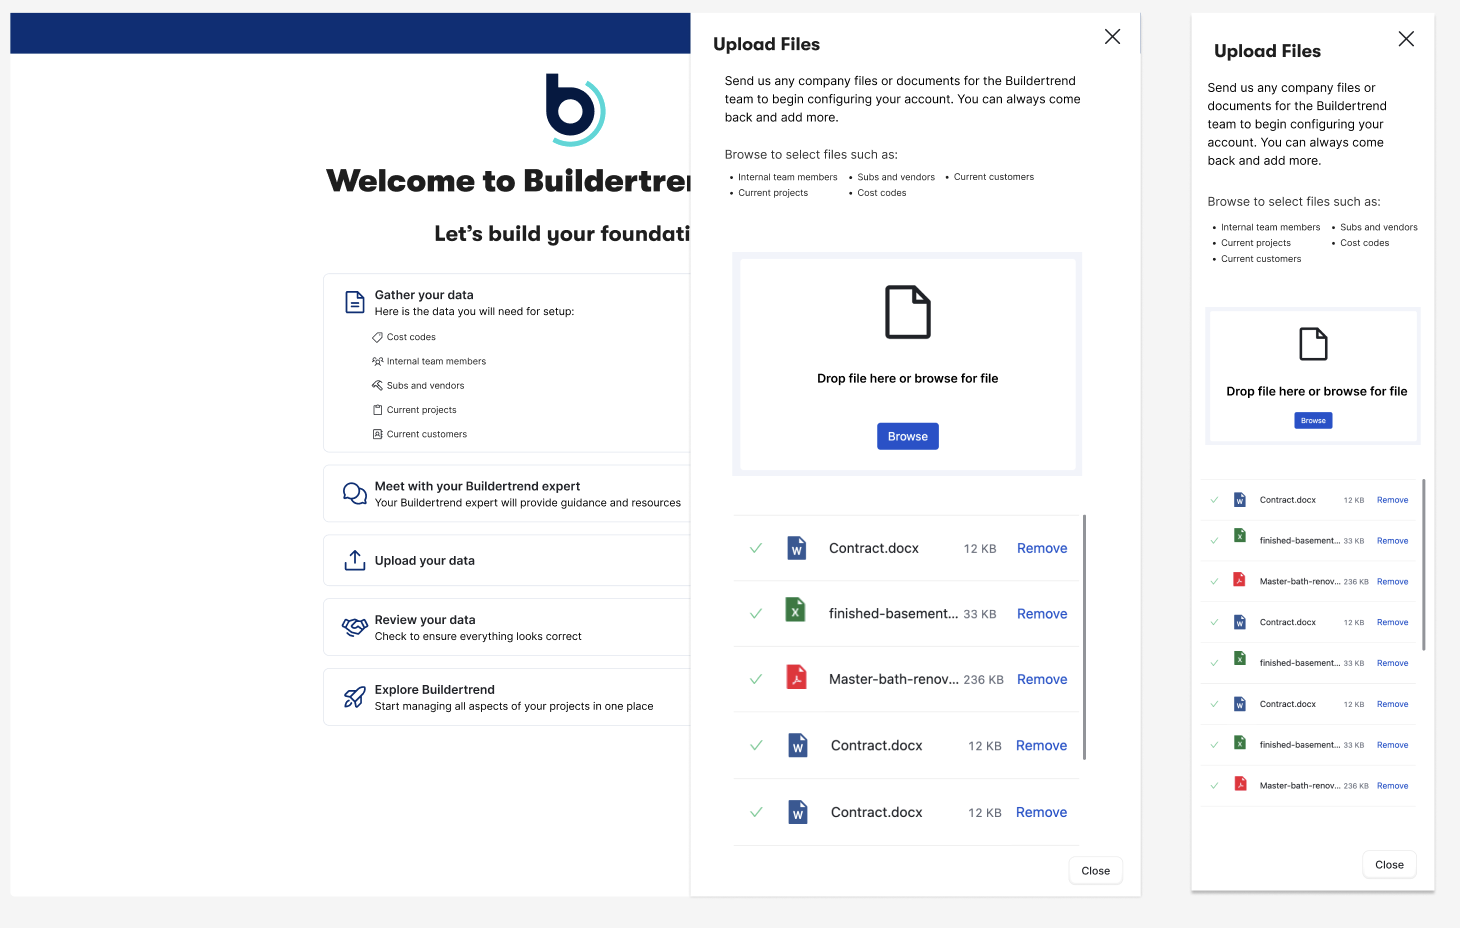This screenshot has width=1460, height=928.
Task: Remove the topmost finished-basement in narrow panel
Action: pos(1392,541)
